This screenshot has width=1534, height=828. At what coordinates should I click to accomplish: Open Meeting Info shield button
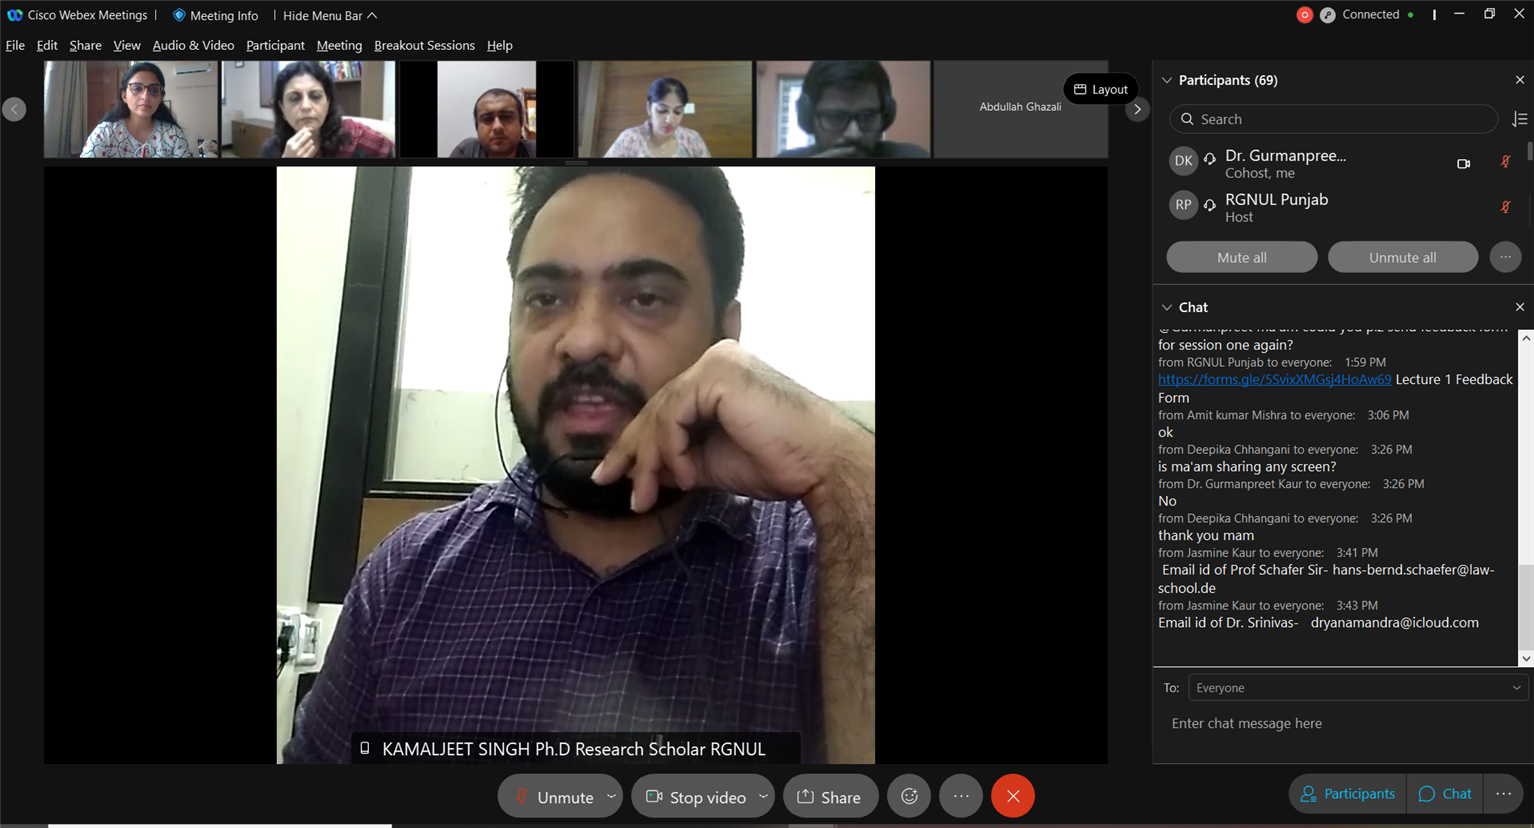click(x=215, y=15)
